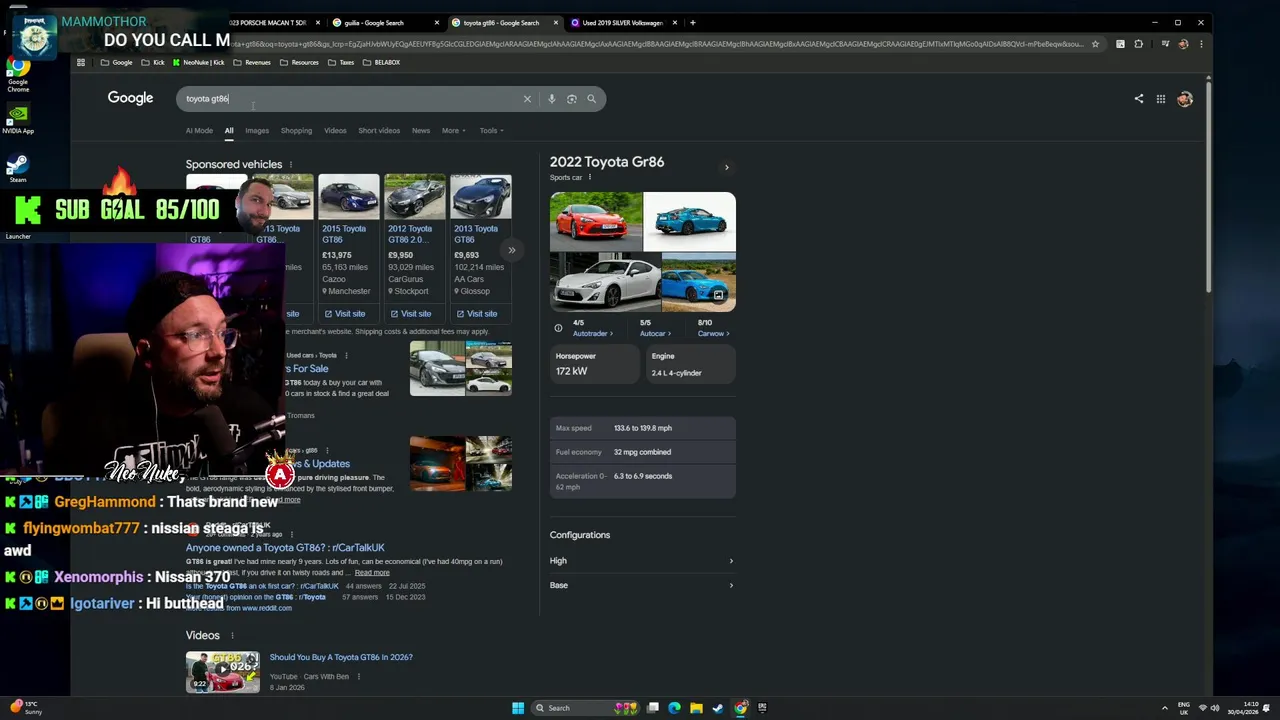Open the bookmarks bar apps grid
Viewport: 1280px width, 720px height.
click(81, 62)
